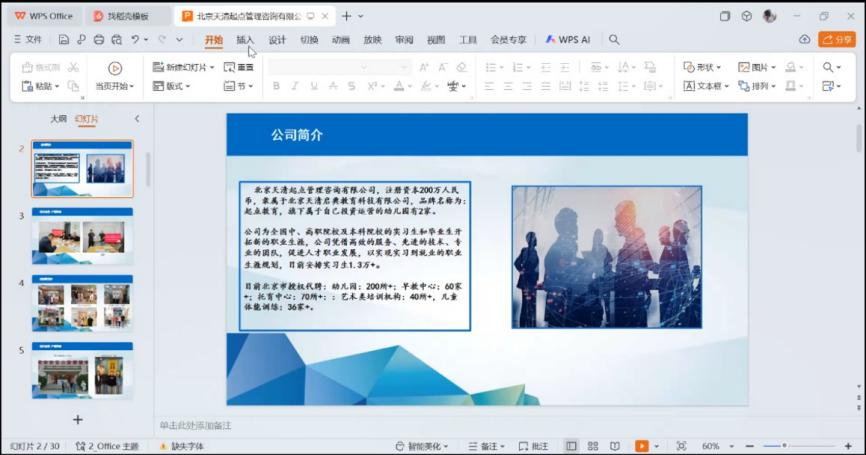Screen dimensions: 866x455
Task: Switch to the 设计 ribbon tab
Action: [x=277, y=40]
